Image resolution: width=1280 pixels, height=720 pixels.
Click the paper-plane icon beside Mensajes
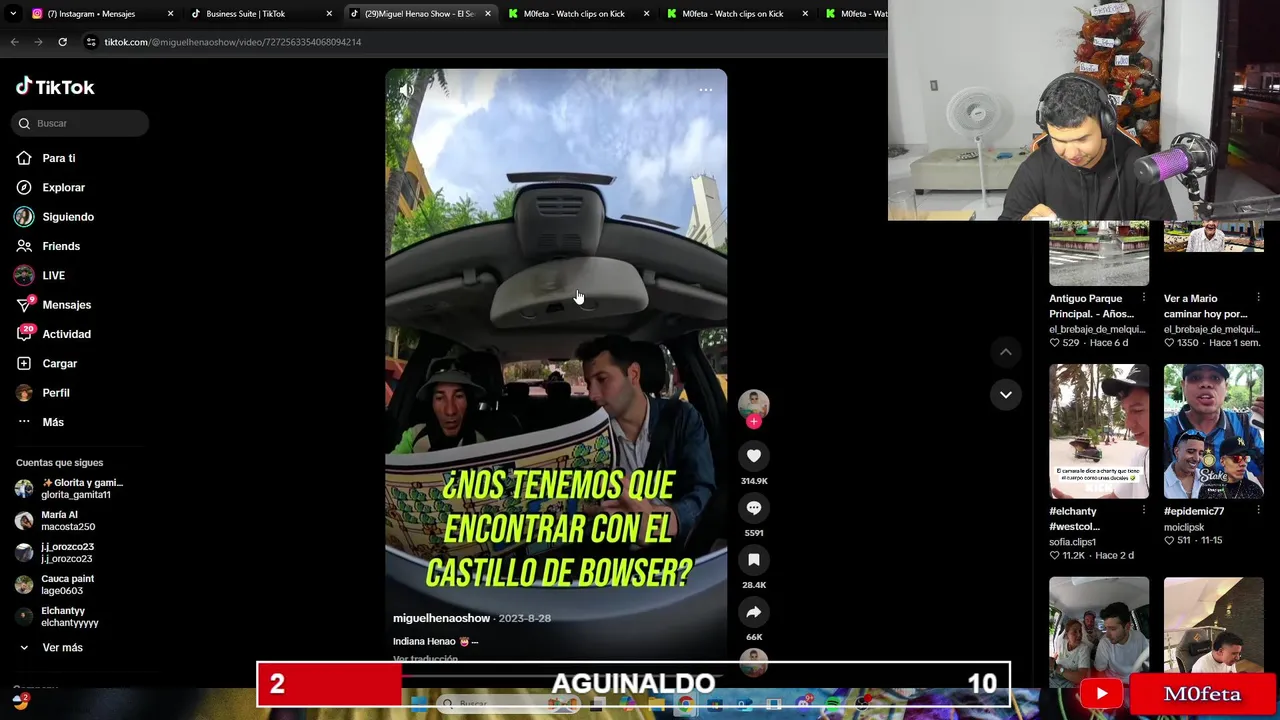(x=24, y=305)
